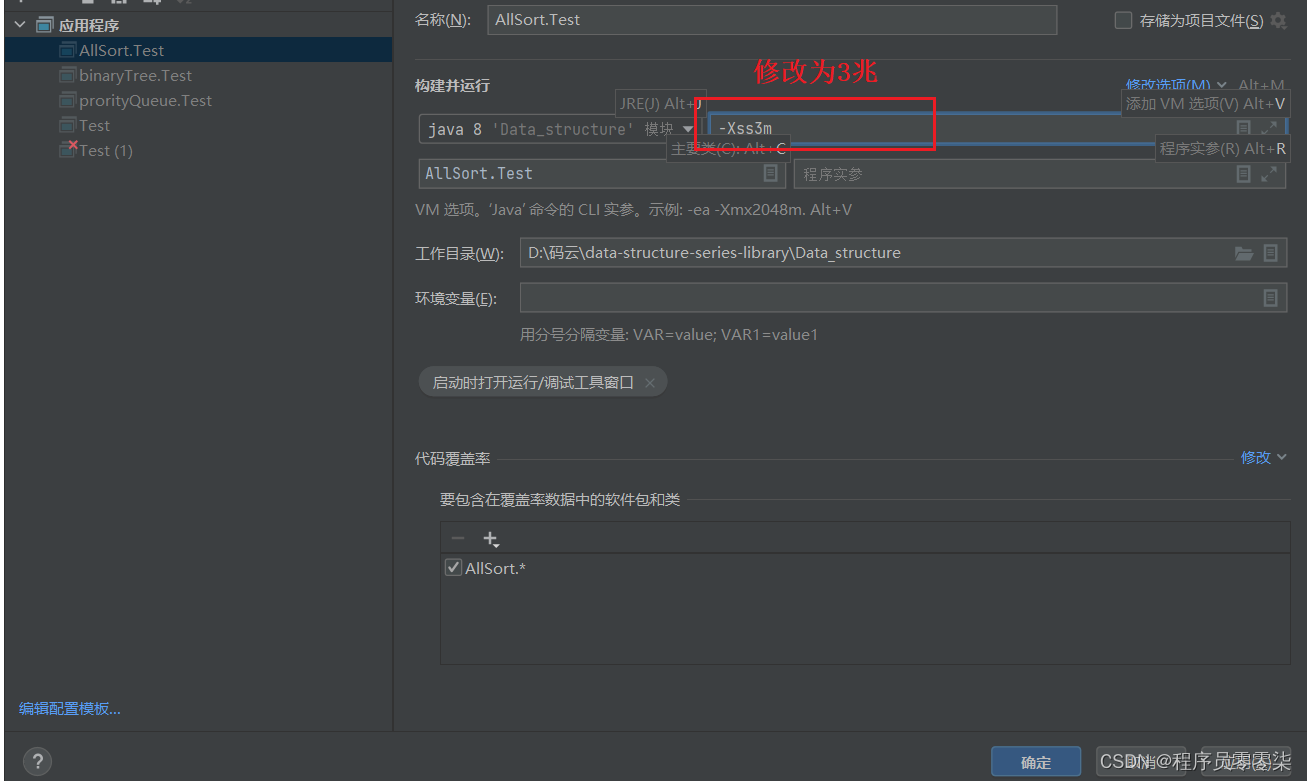The height and width of the screenshot is (781, 1307).
Task: Add coverage class with plus icon
Action: pos(491,539)
